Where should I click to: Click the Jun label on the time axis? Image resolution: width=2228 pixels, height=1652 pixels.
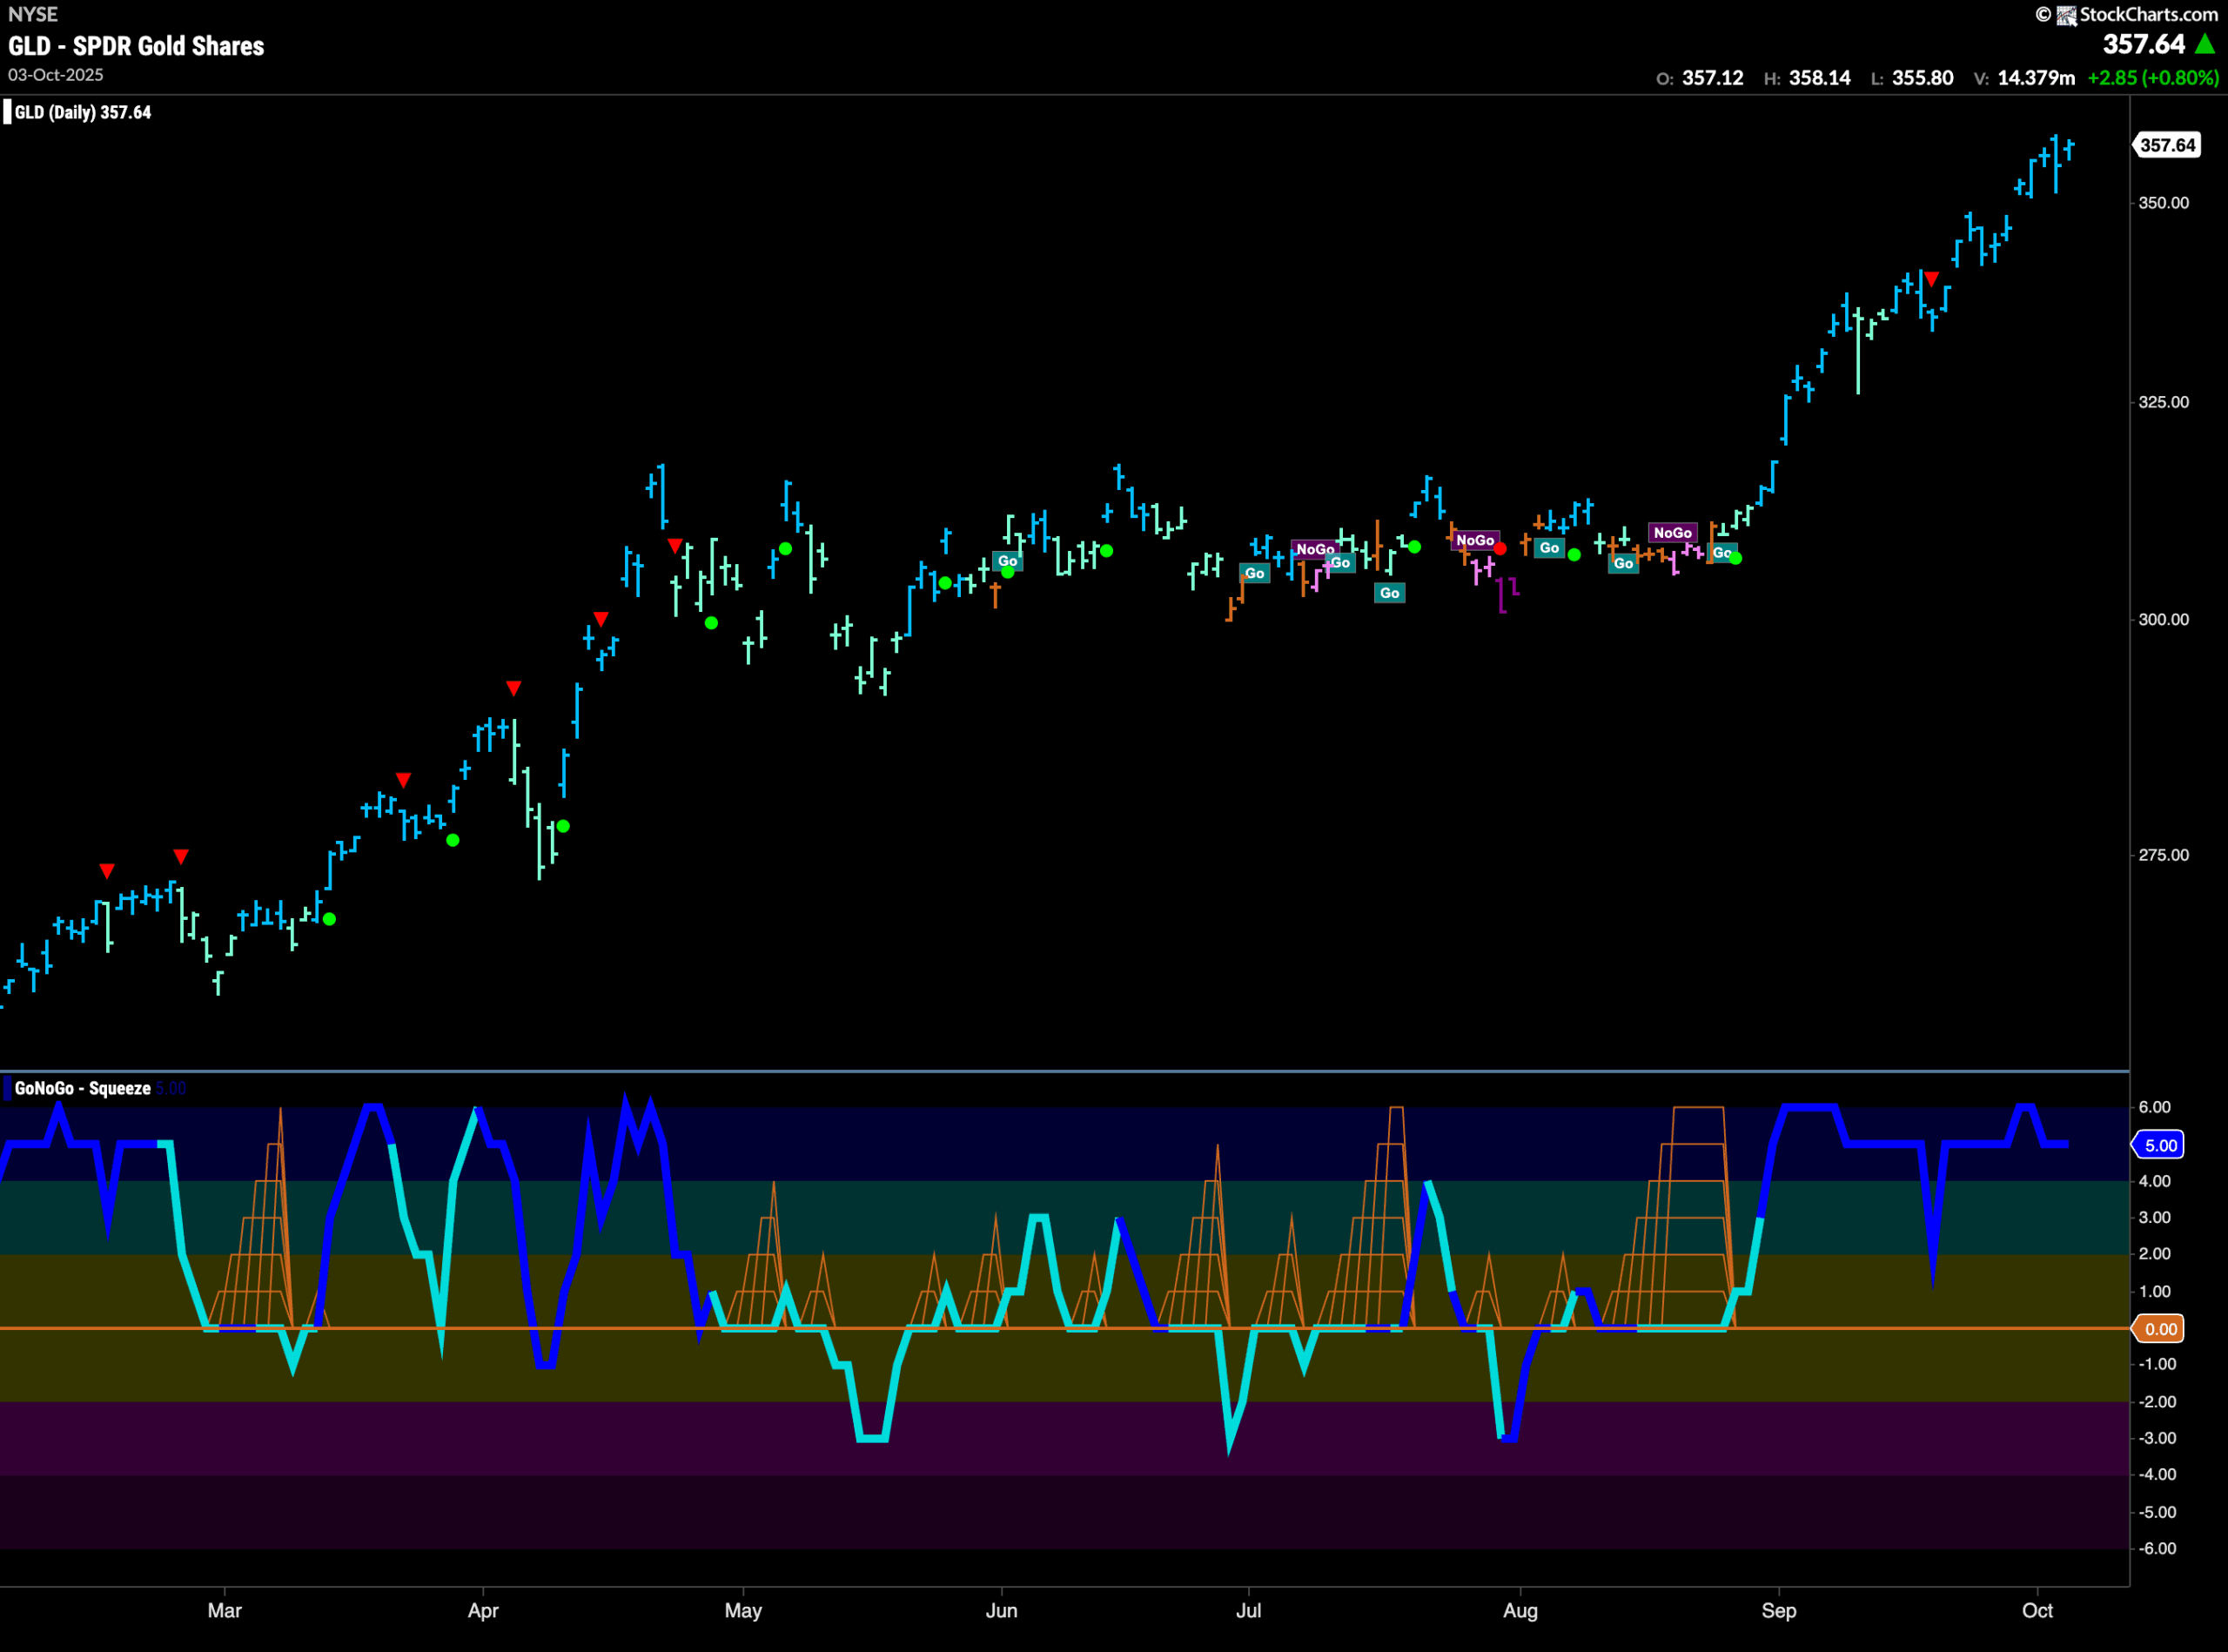[1001, 1611]
